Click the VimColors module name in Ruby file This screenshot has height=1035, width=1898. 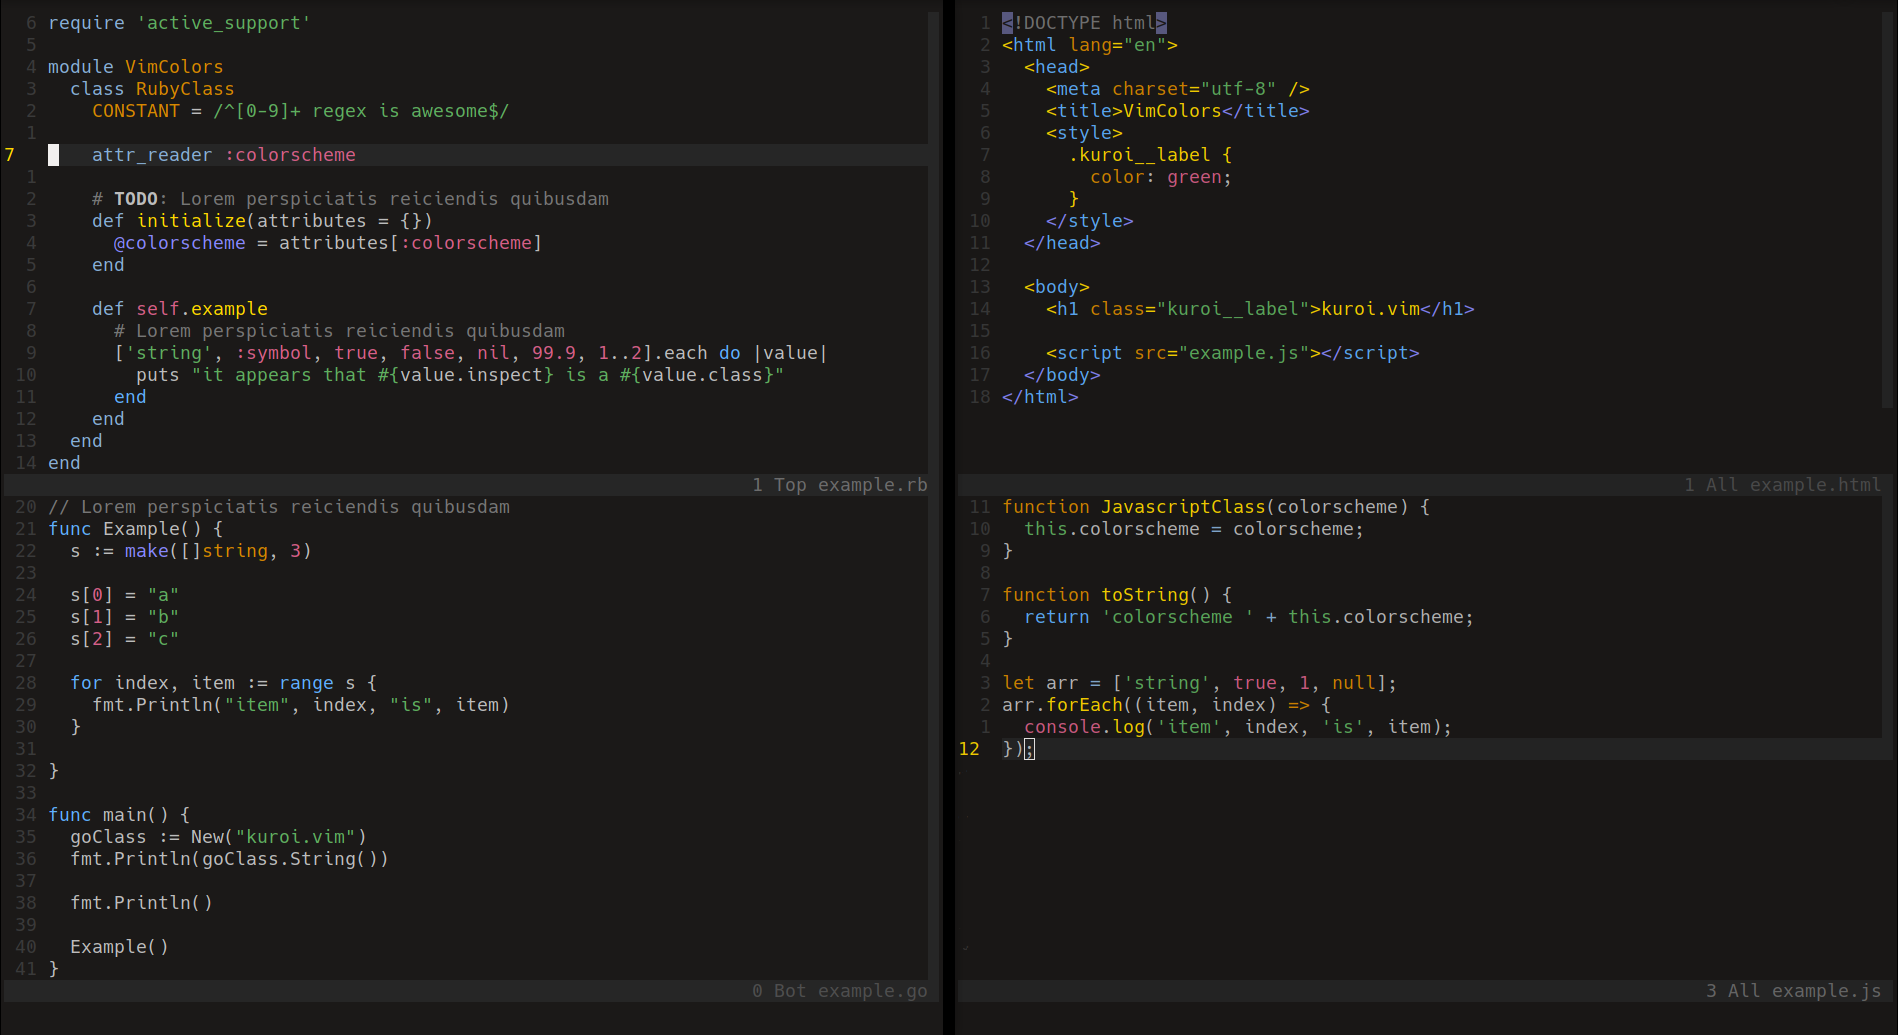pos(174,67)
